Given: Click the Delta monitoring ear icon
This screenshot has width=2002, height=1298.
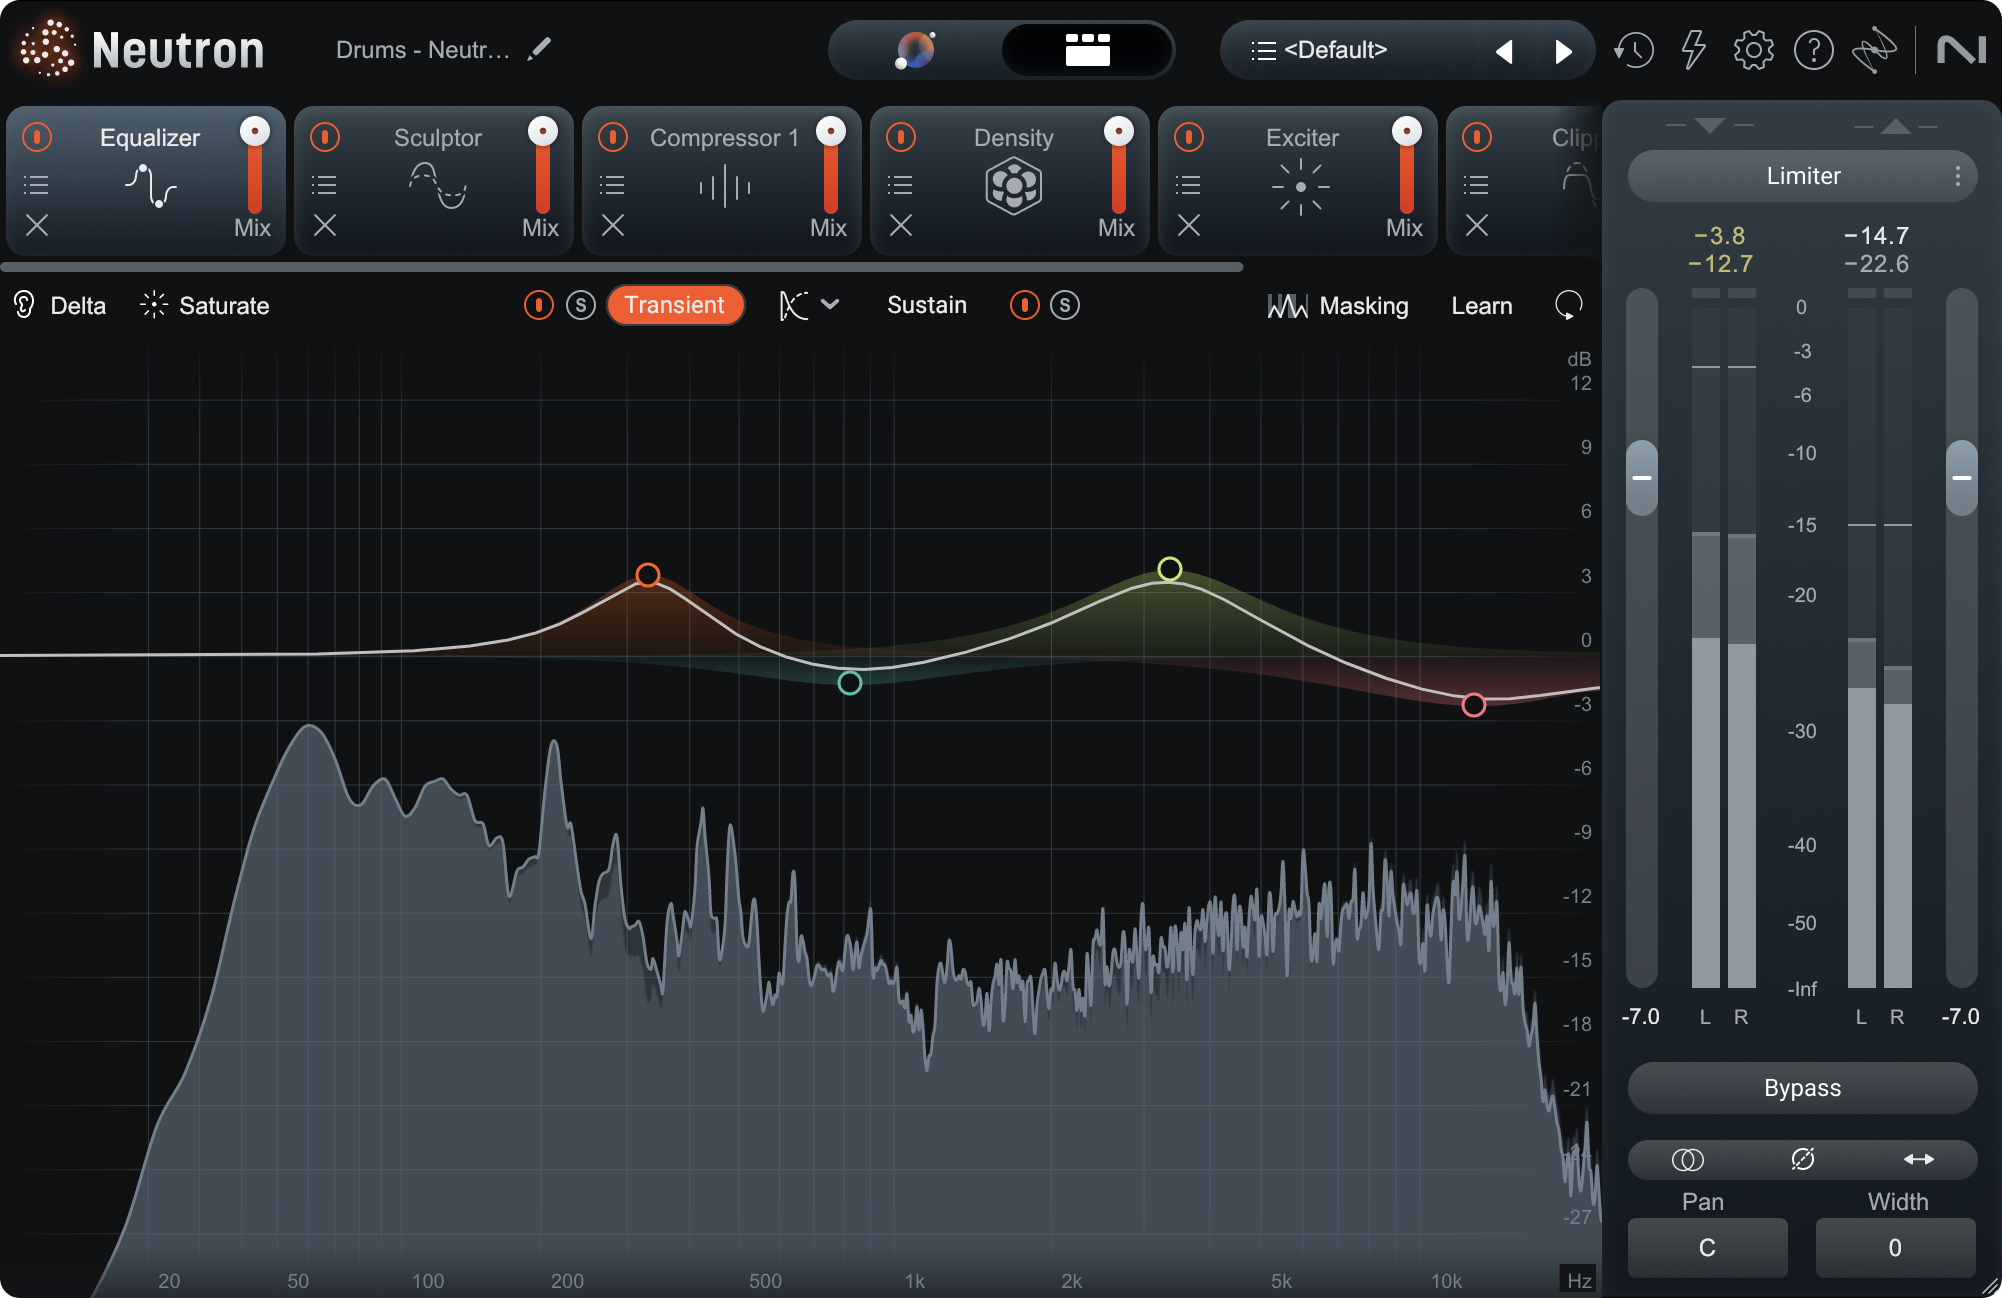Looking at the screenshot, I should coord(22,305).
